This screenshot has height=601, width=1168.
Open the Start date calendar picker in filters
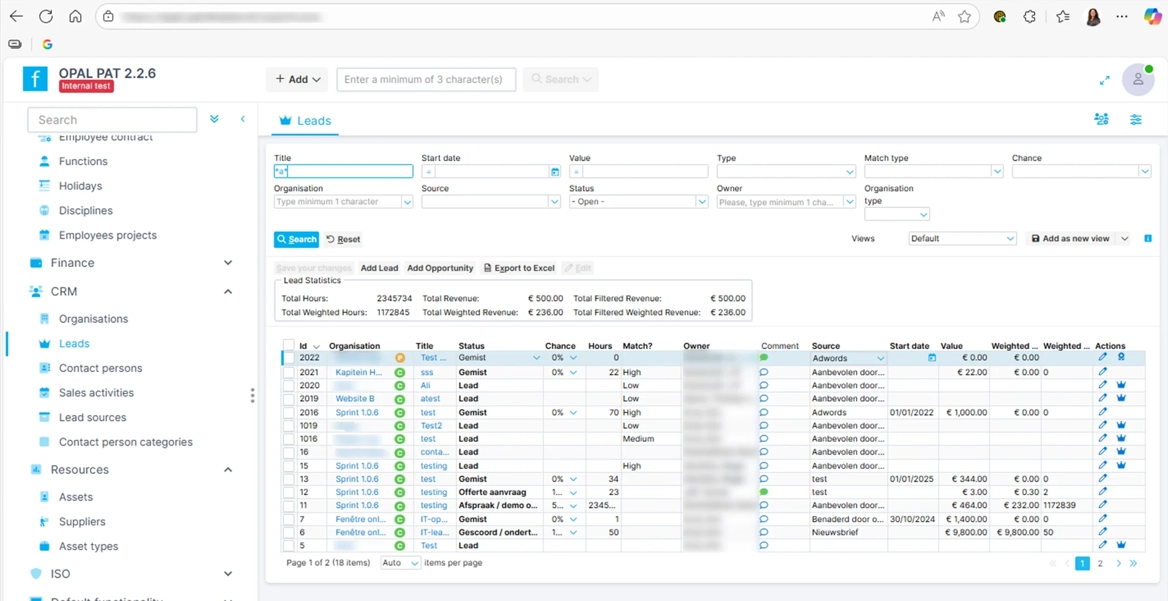point(555,172)
